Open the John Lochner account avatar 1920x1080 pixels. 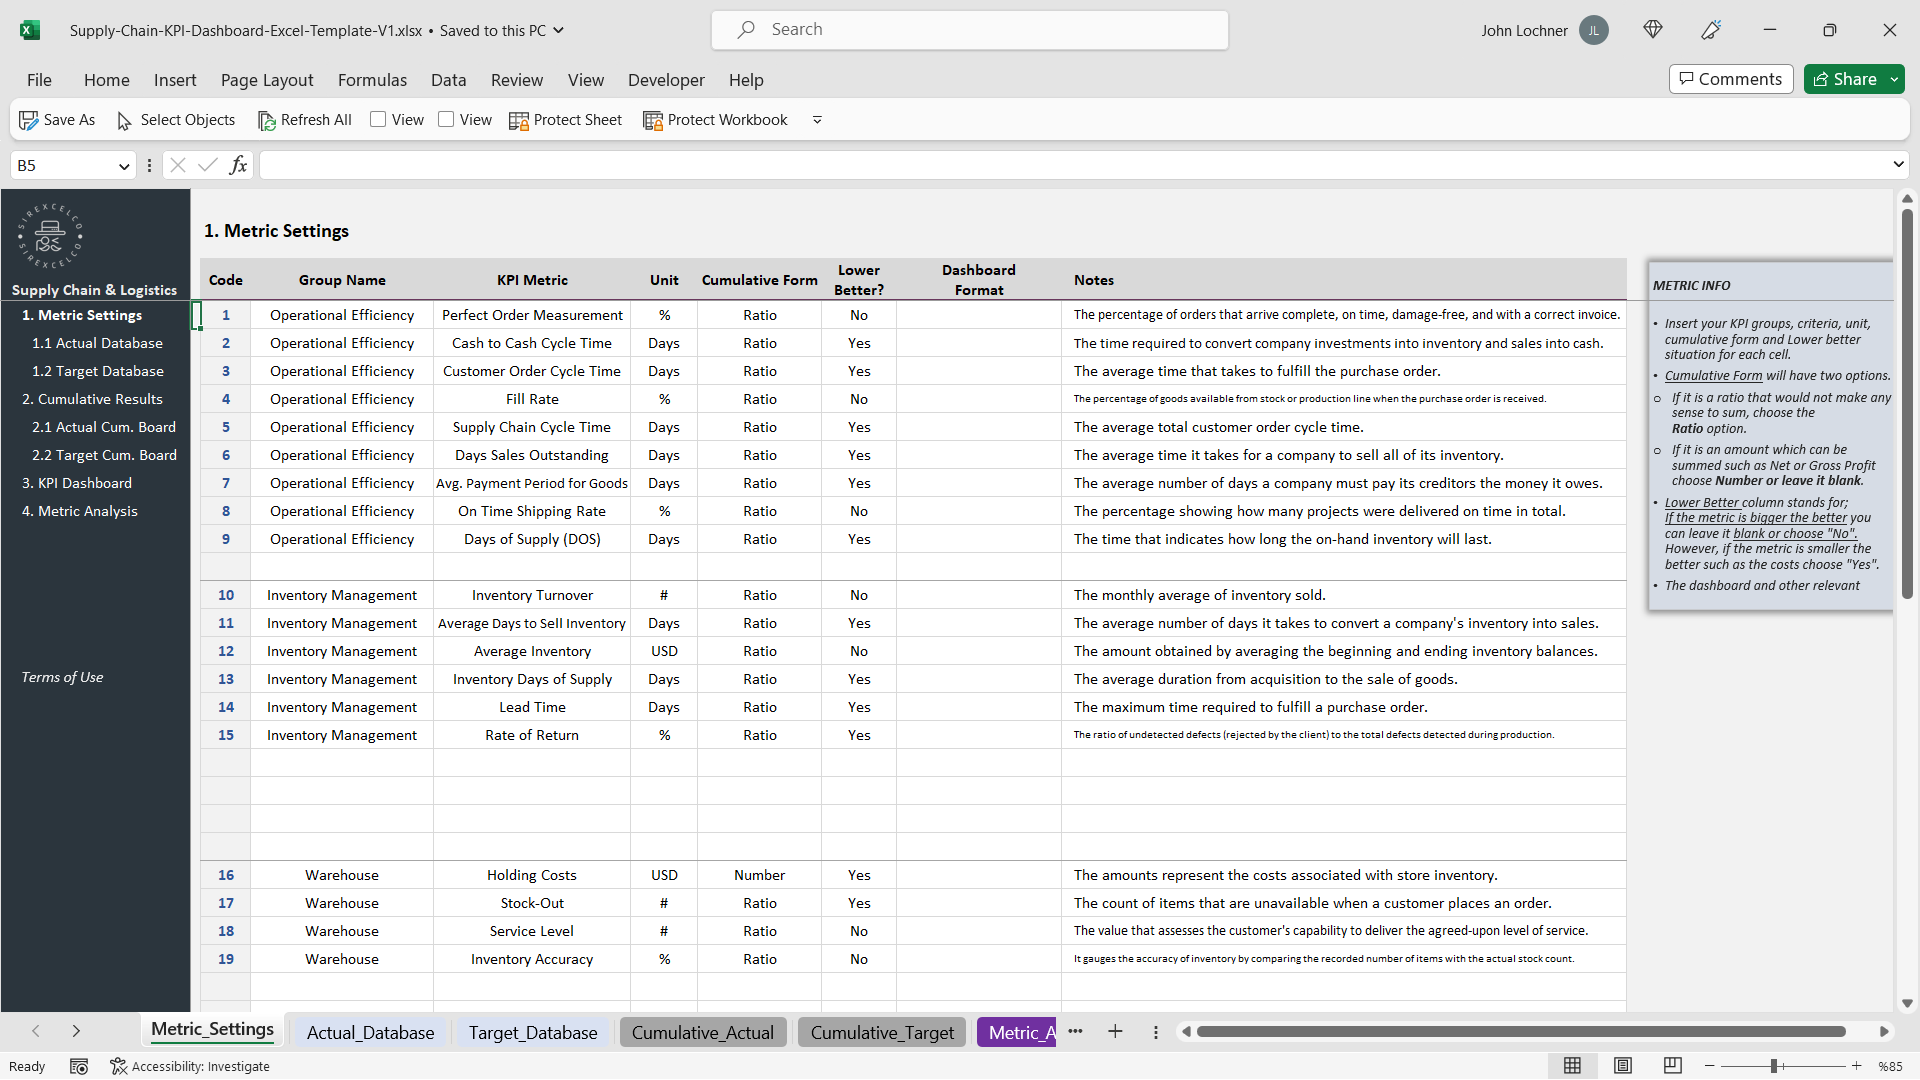click(1594, 30)
